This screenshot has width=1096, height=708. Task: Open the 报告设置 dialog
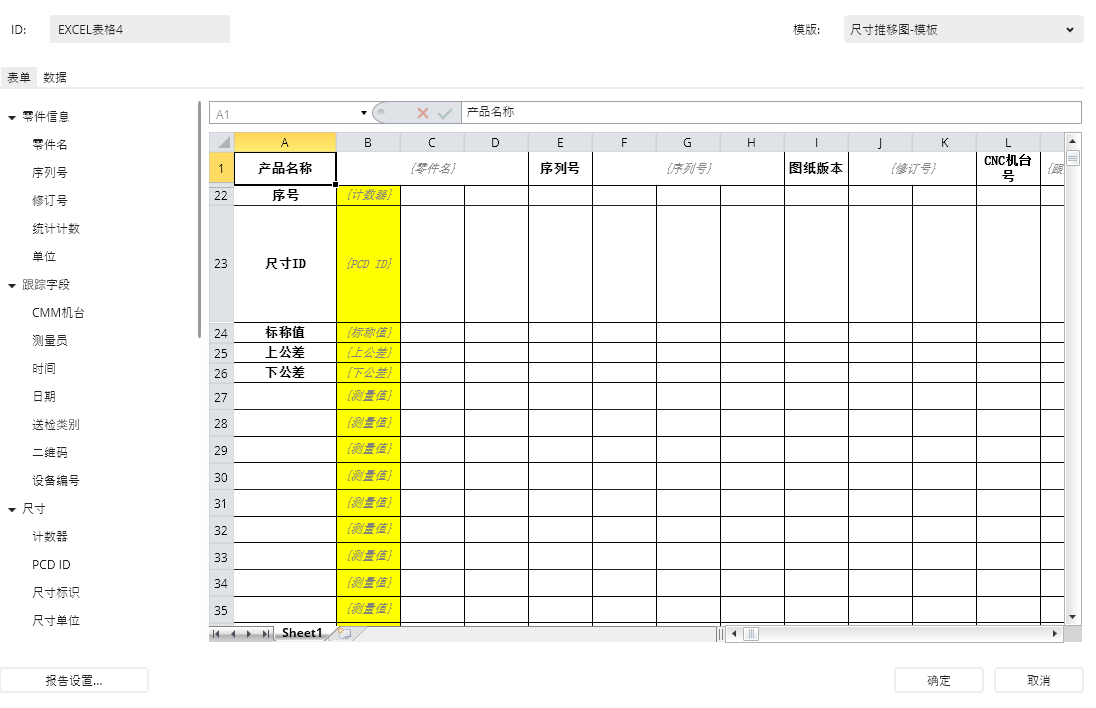tap(75, 679)
